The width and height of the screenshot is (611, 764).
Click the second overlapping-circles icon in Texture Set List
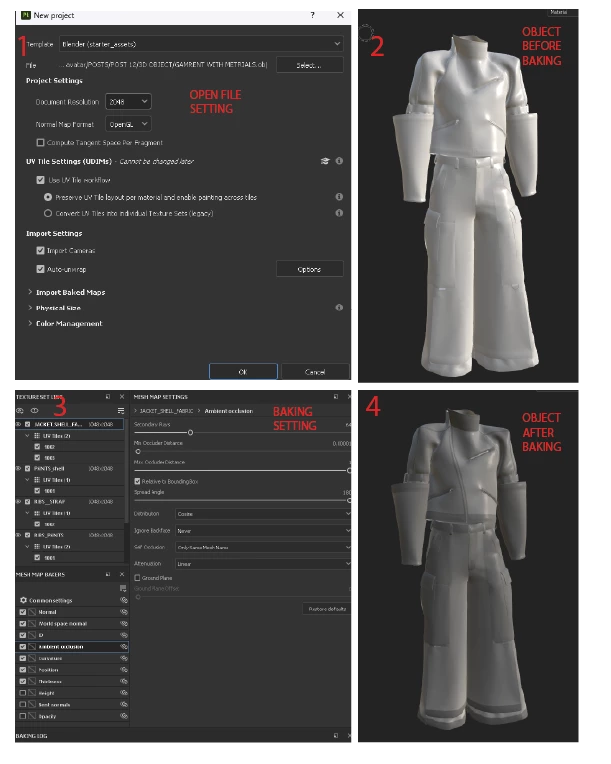coord(34,411)
